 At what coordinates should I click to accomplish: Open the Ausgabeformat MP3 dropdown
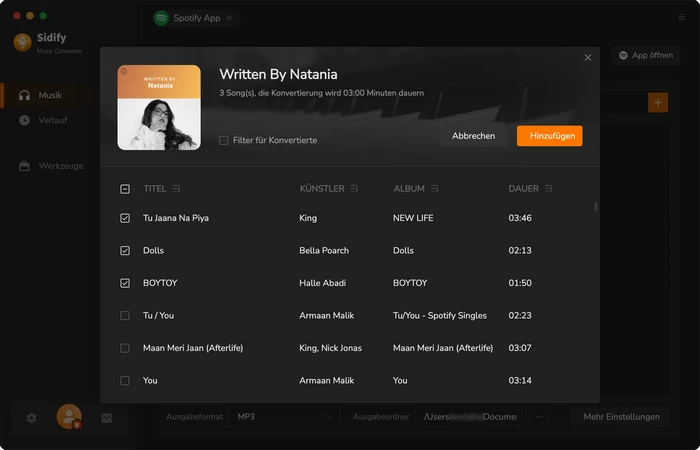pos(284,417)
